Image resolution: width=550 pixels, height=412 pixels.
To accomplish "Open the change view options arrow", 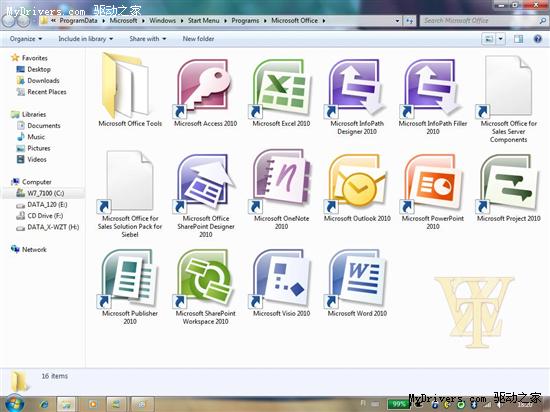I will click(x=501, y=39).
